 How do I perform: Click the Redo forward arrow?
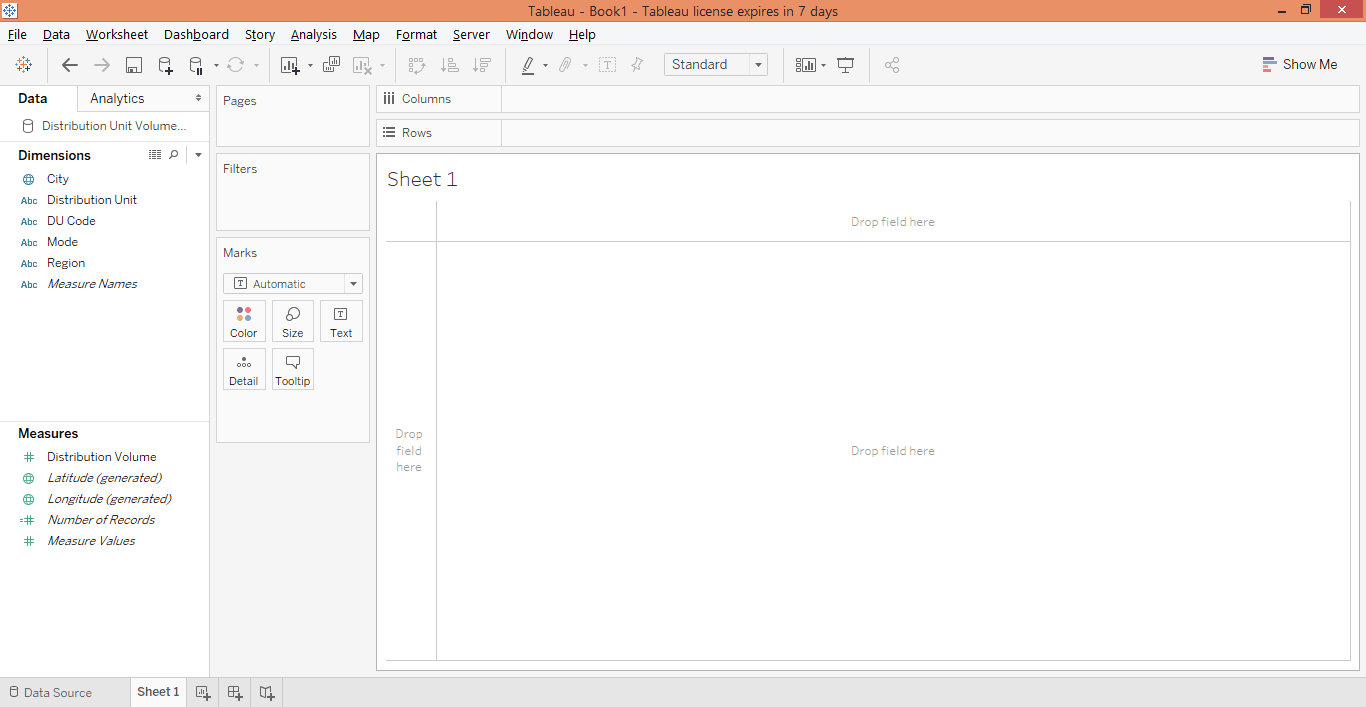[102, 65]
